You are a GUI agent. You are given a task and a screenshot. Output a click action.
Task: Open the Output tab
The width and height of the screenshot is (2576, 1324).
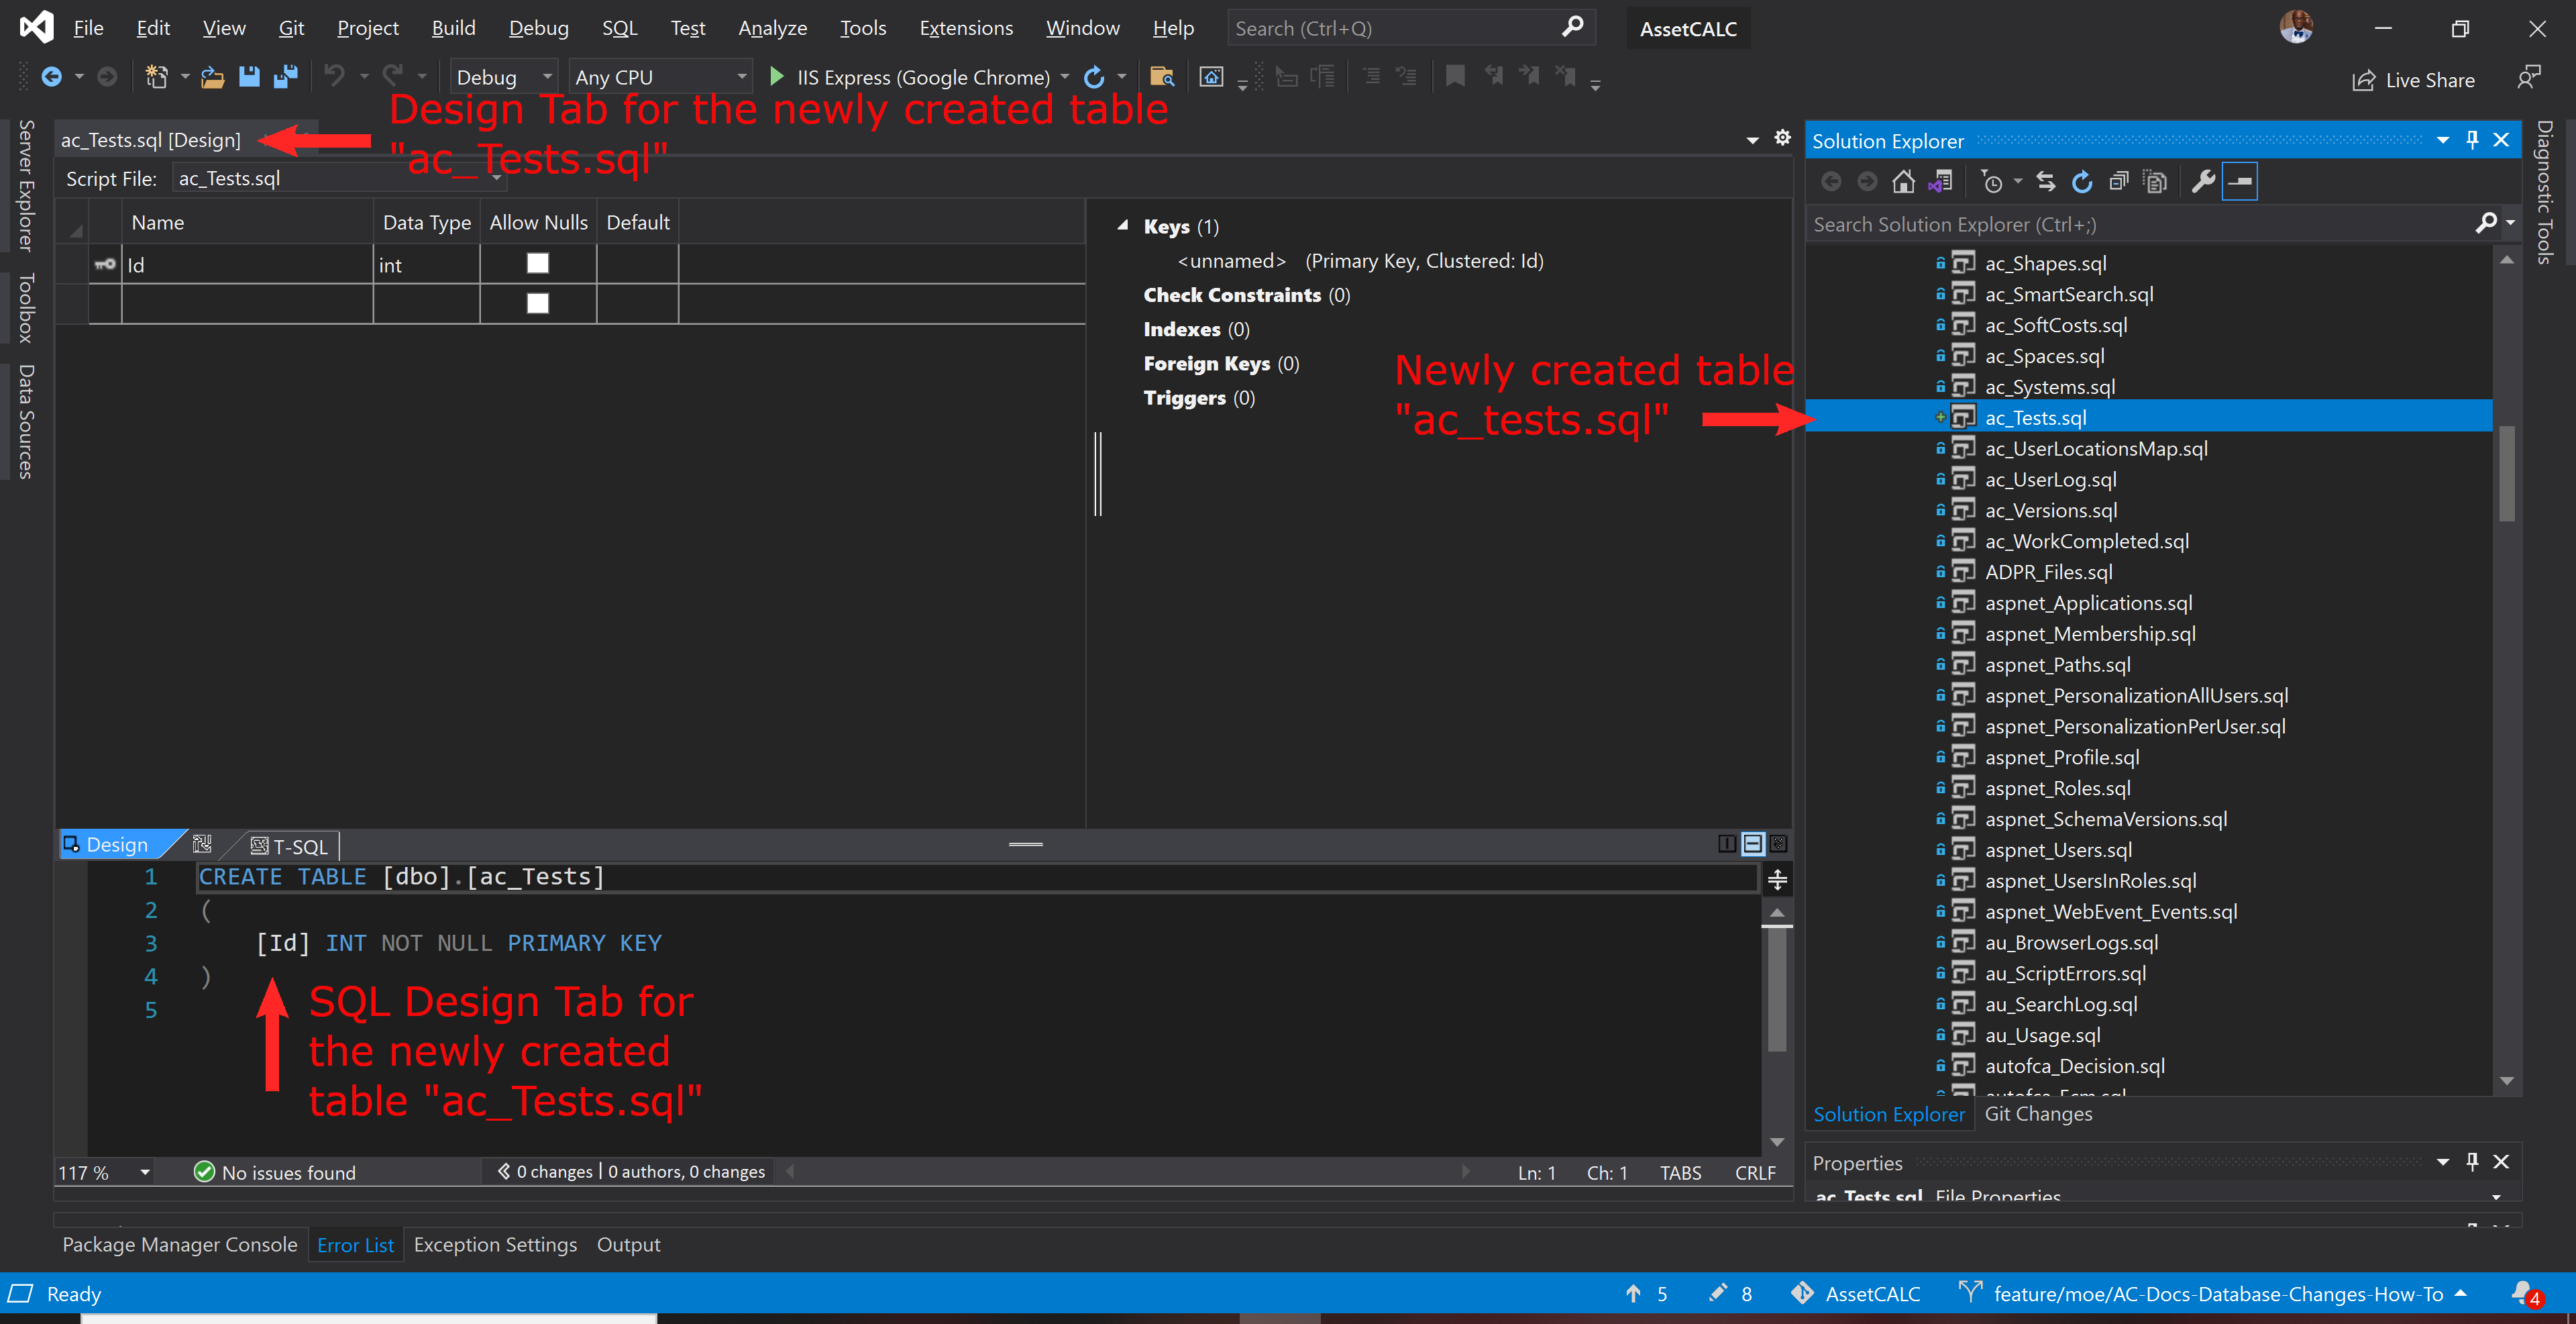click(x=628, y=1244)
